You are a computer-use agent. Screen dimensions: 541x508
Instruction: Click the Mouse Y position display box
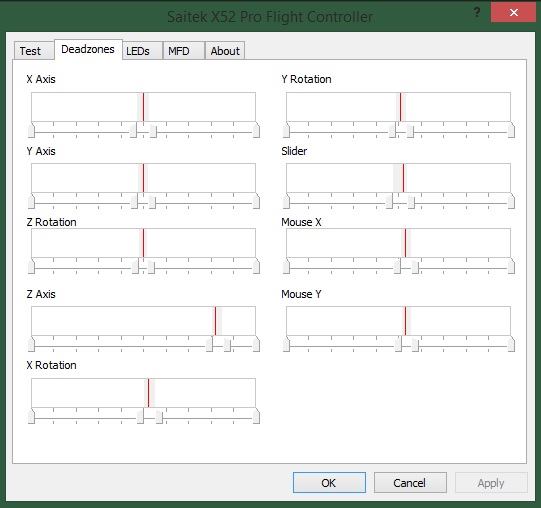tap(399, 321)
